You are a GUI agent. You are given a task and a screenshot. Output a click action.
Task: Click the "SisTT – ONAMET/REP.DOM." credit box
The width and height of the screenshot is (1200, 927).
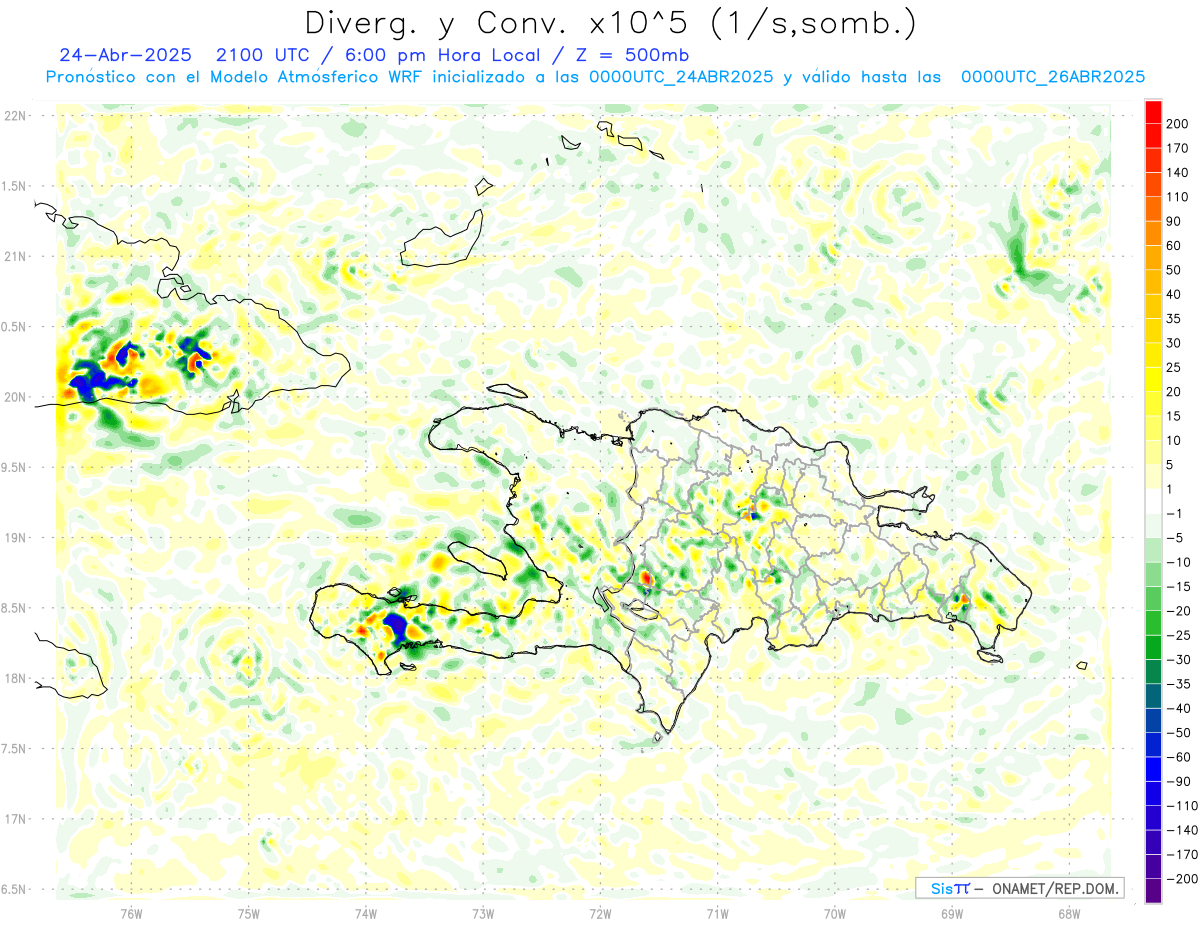click(x=1020, y=888)
